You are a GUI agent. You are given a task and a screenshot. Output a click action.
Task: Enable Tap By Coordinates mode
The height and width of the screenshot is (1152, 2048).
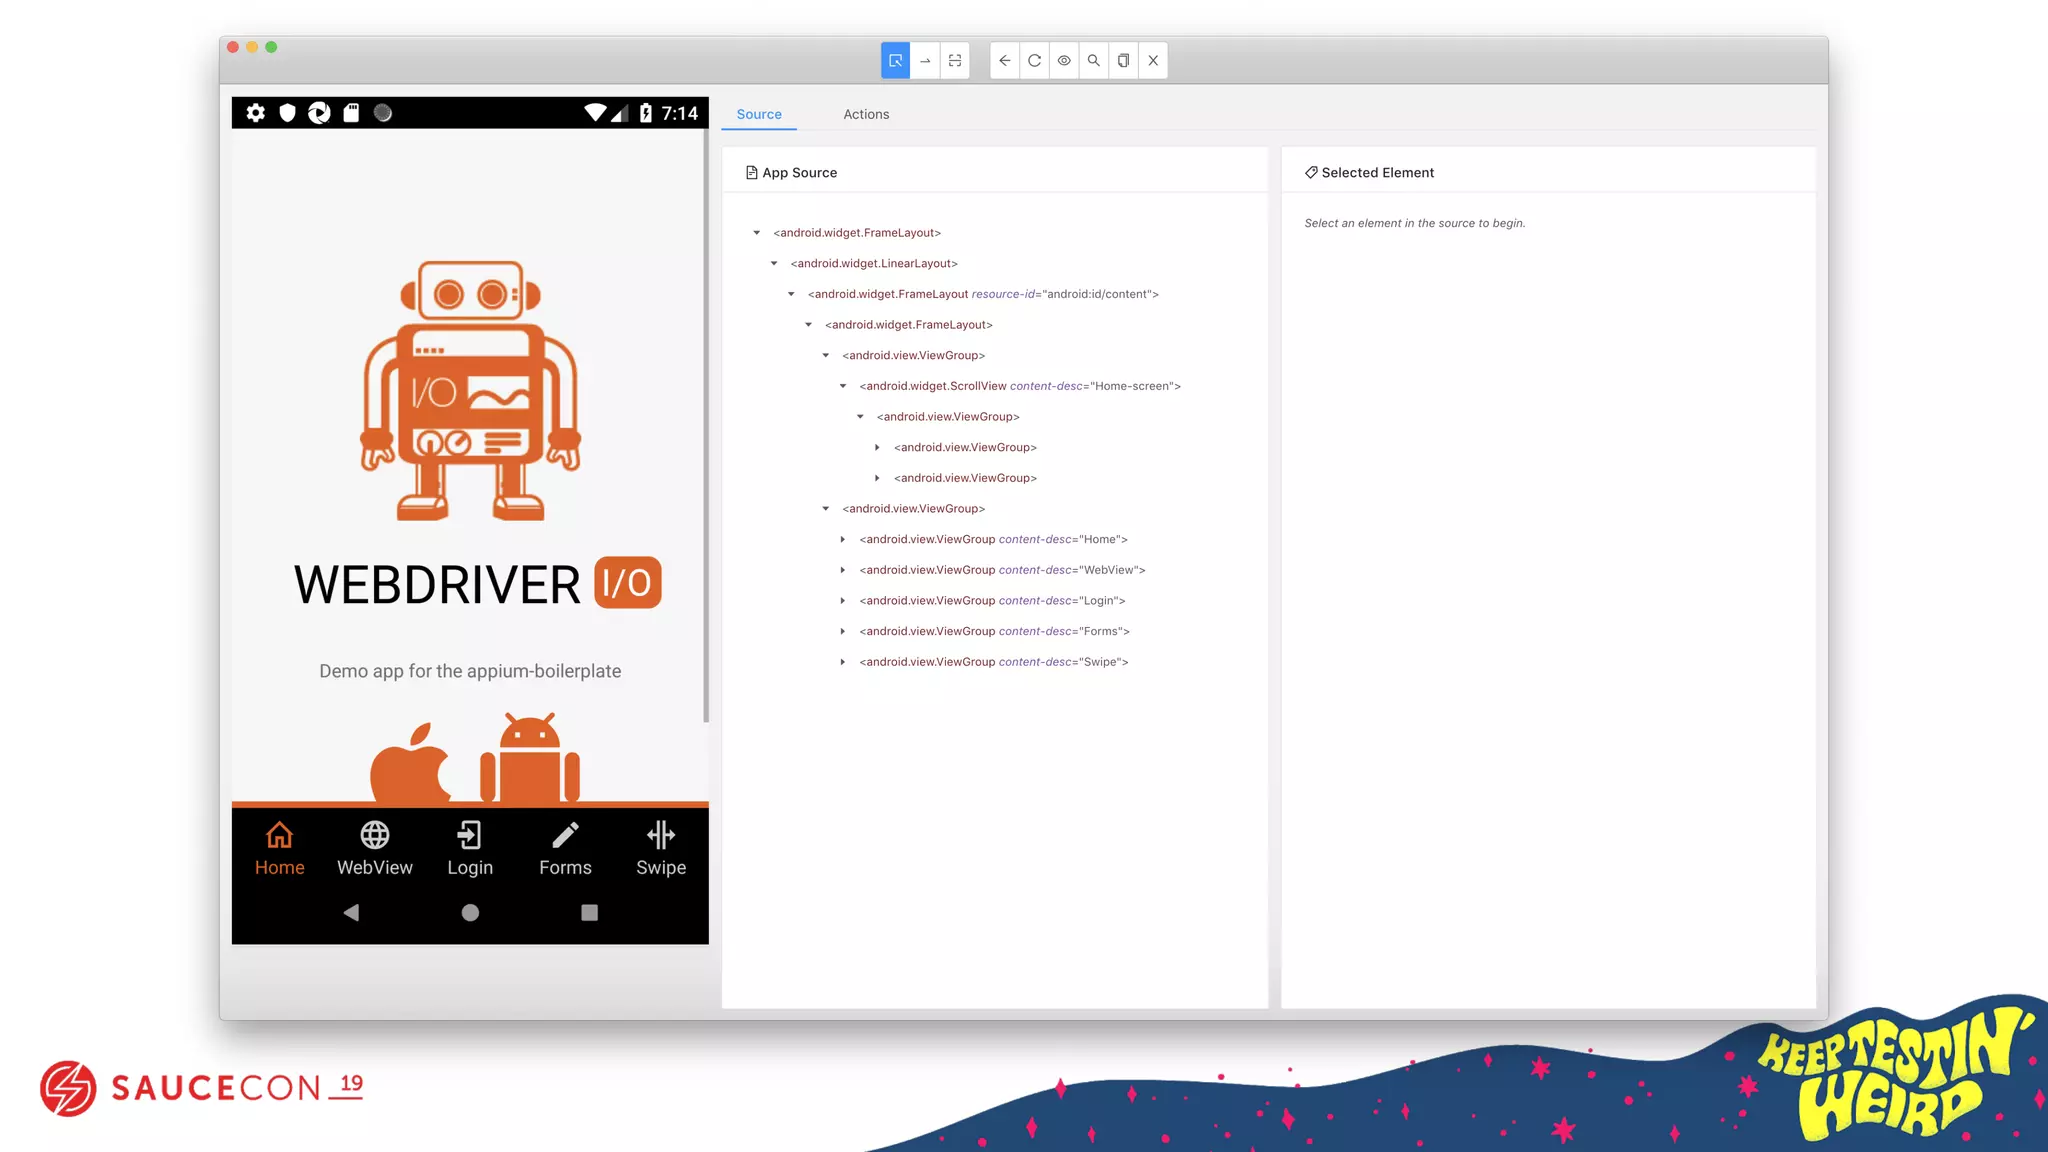click(x=955, y=60)
